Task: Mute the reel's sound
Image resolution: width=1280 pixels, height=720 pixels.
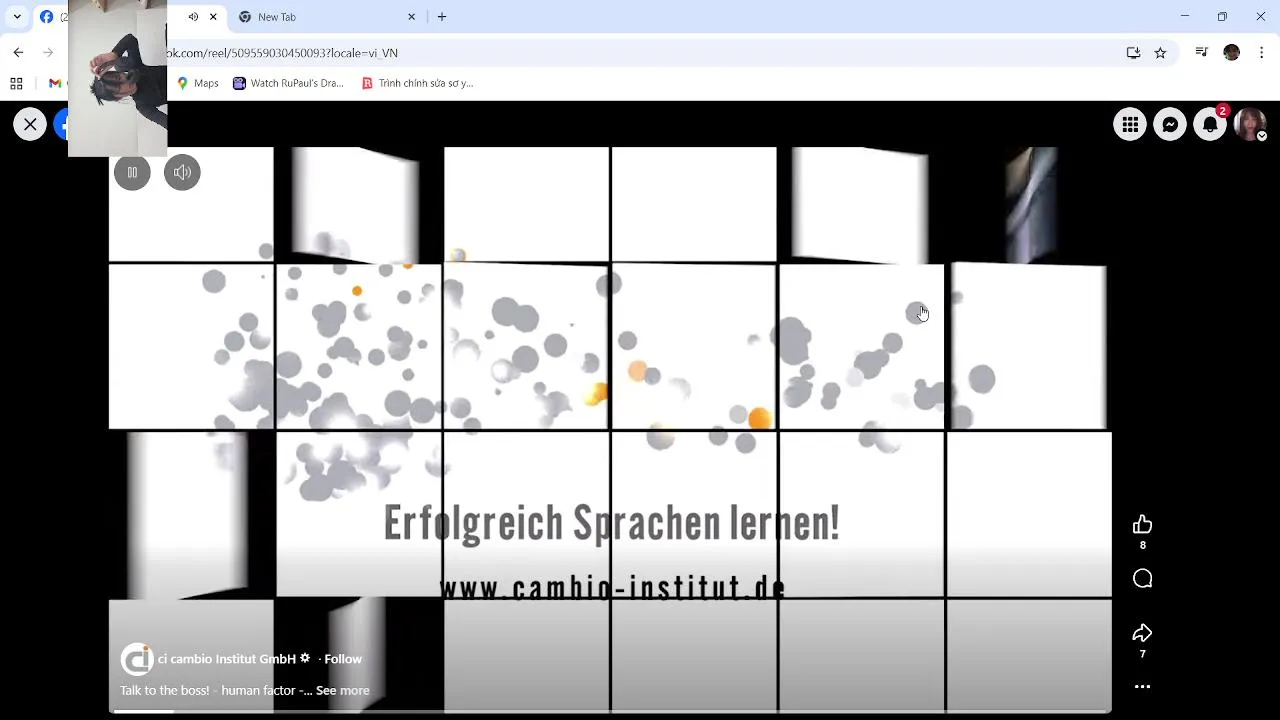Action: point(182,172)
